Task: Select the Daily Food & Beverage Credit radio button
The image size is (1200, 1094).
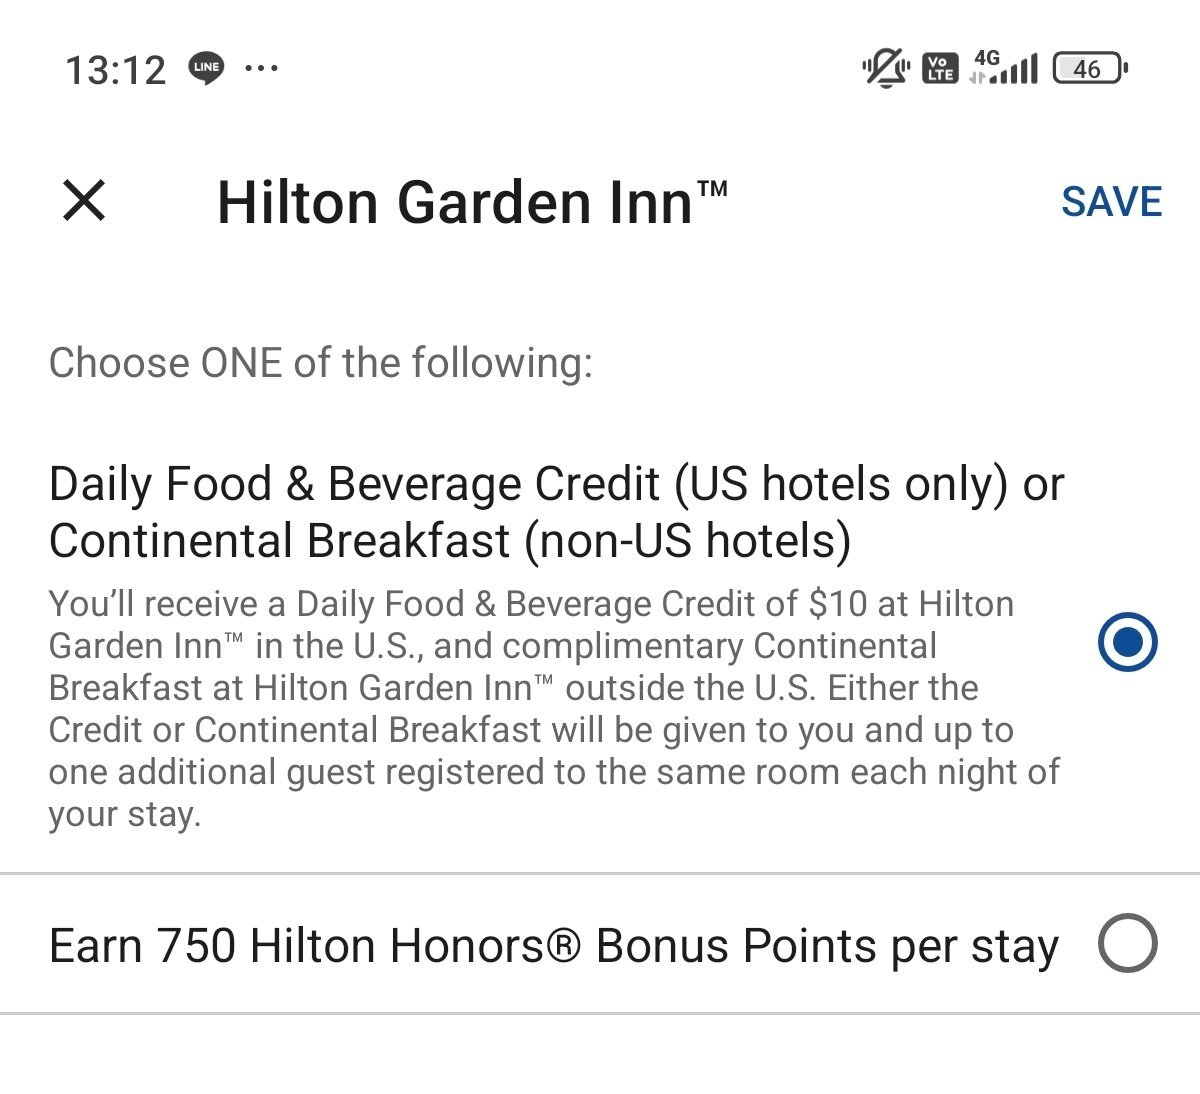Action: pyautogui.click(x=1127, y=642)
